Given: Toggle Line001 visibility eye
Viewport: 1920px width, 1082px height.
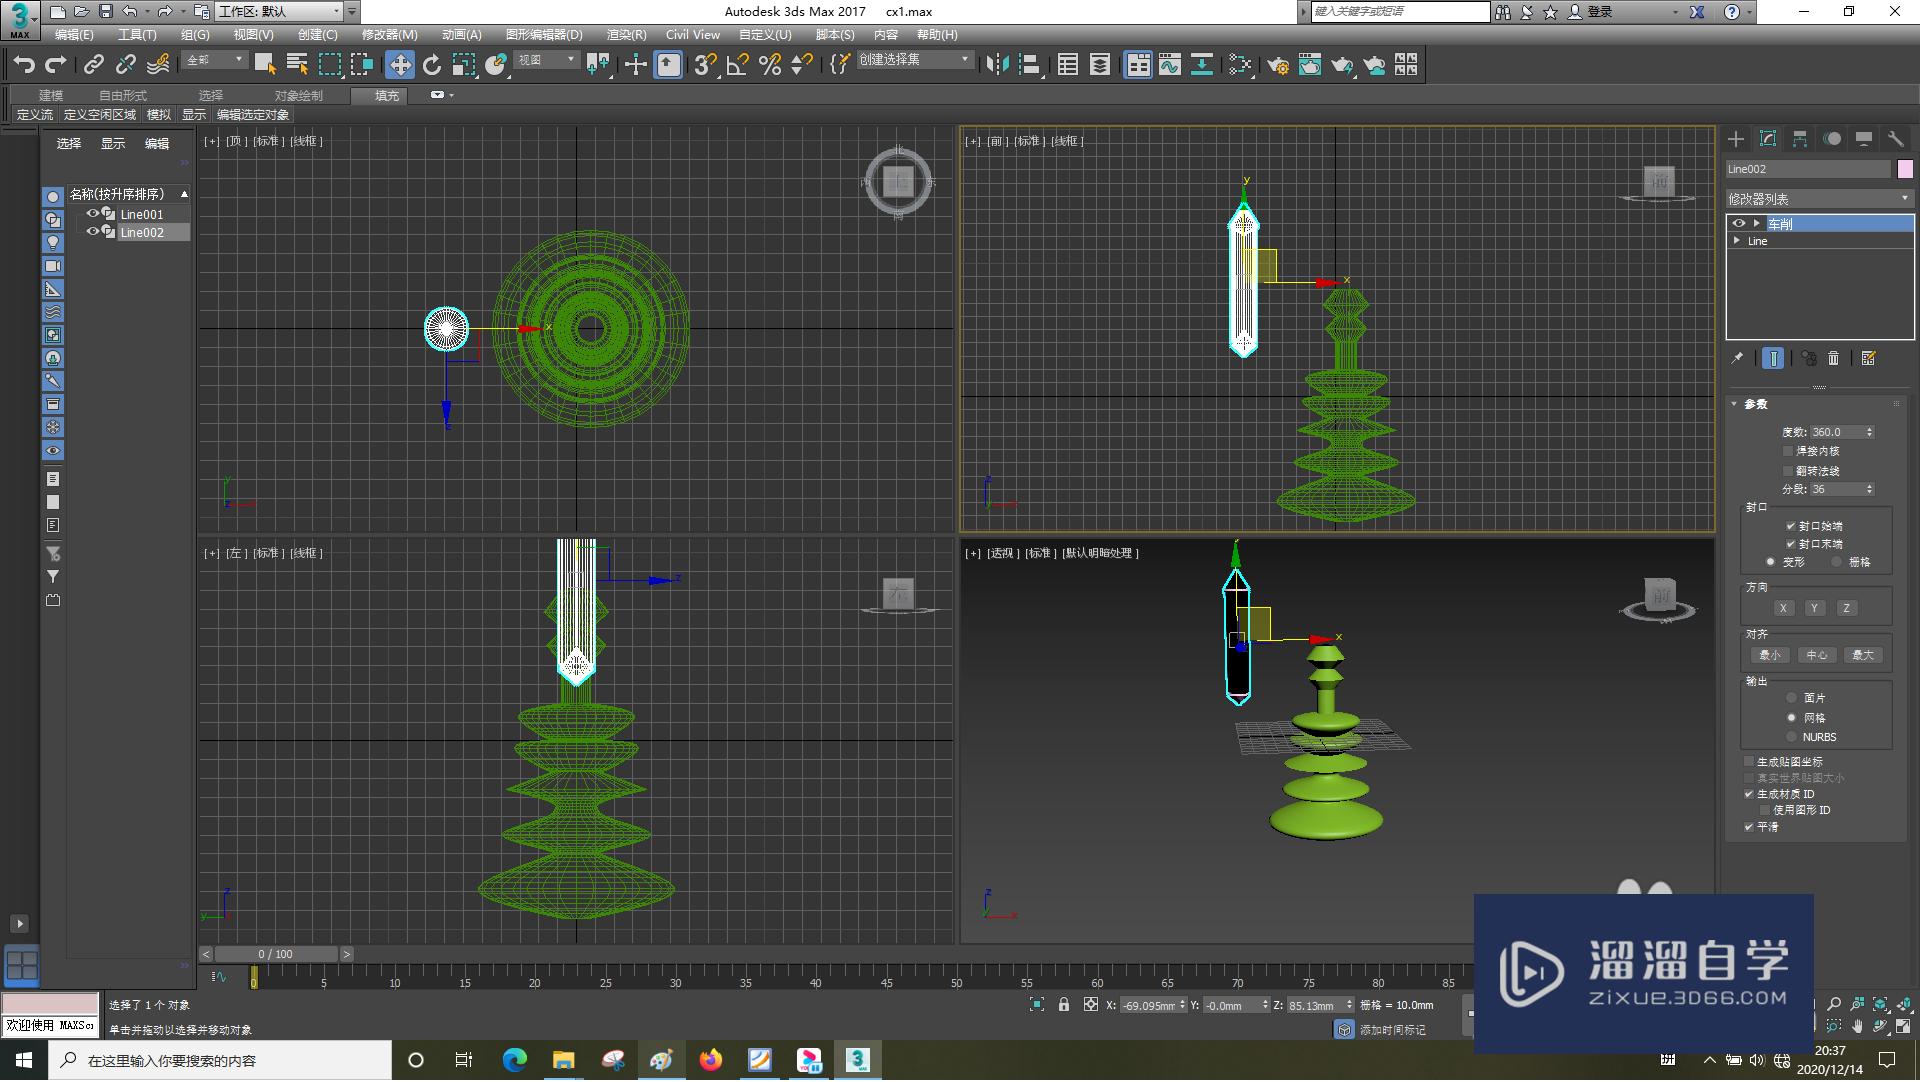Looking at the screenshot, I should pyautogui.click(x=93, y=214).
